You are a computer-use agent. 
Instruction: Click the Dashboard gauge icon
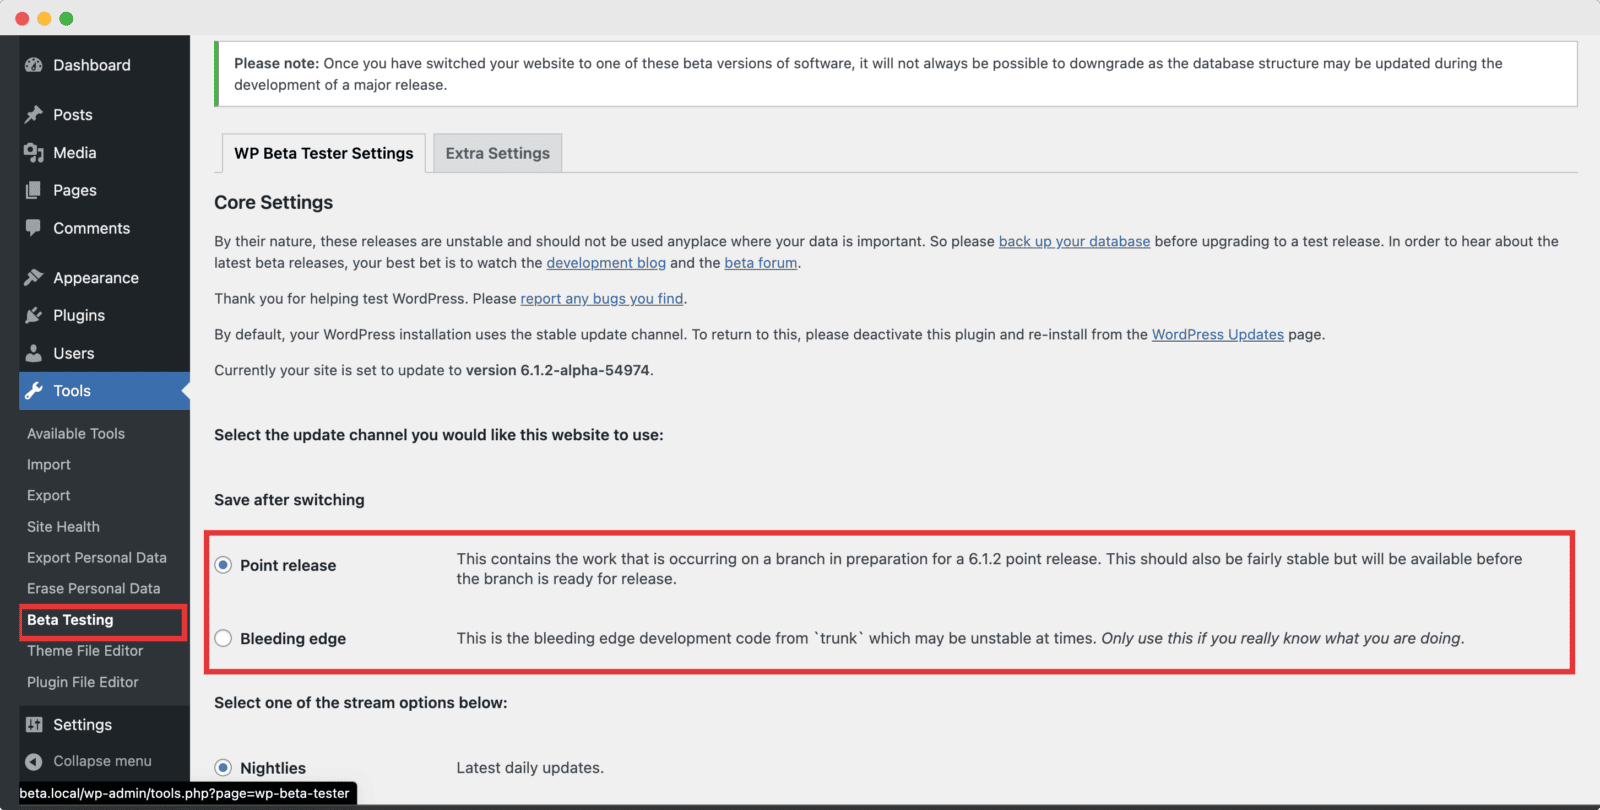(34, 65)
